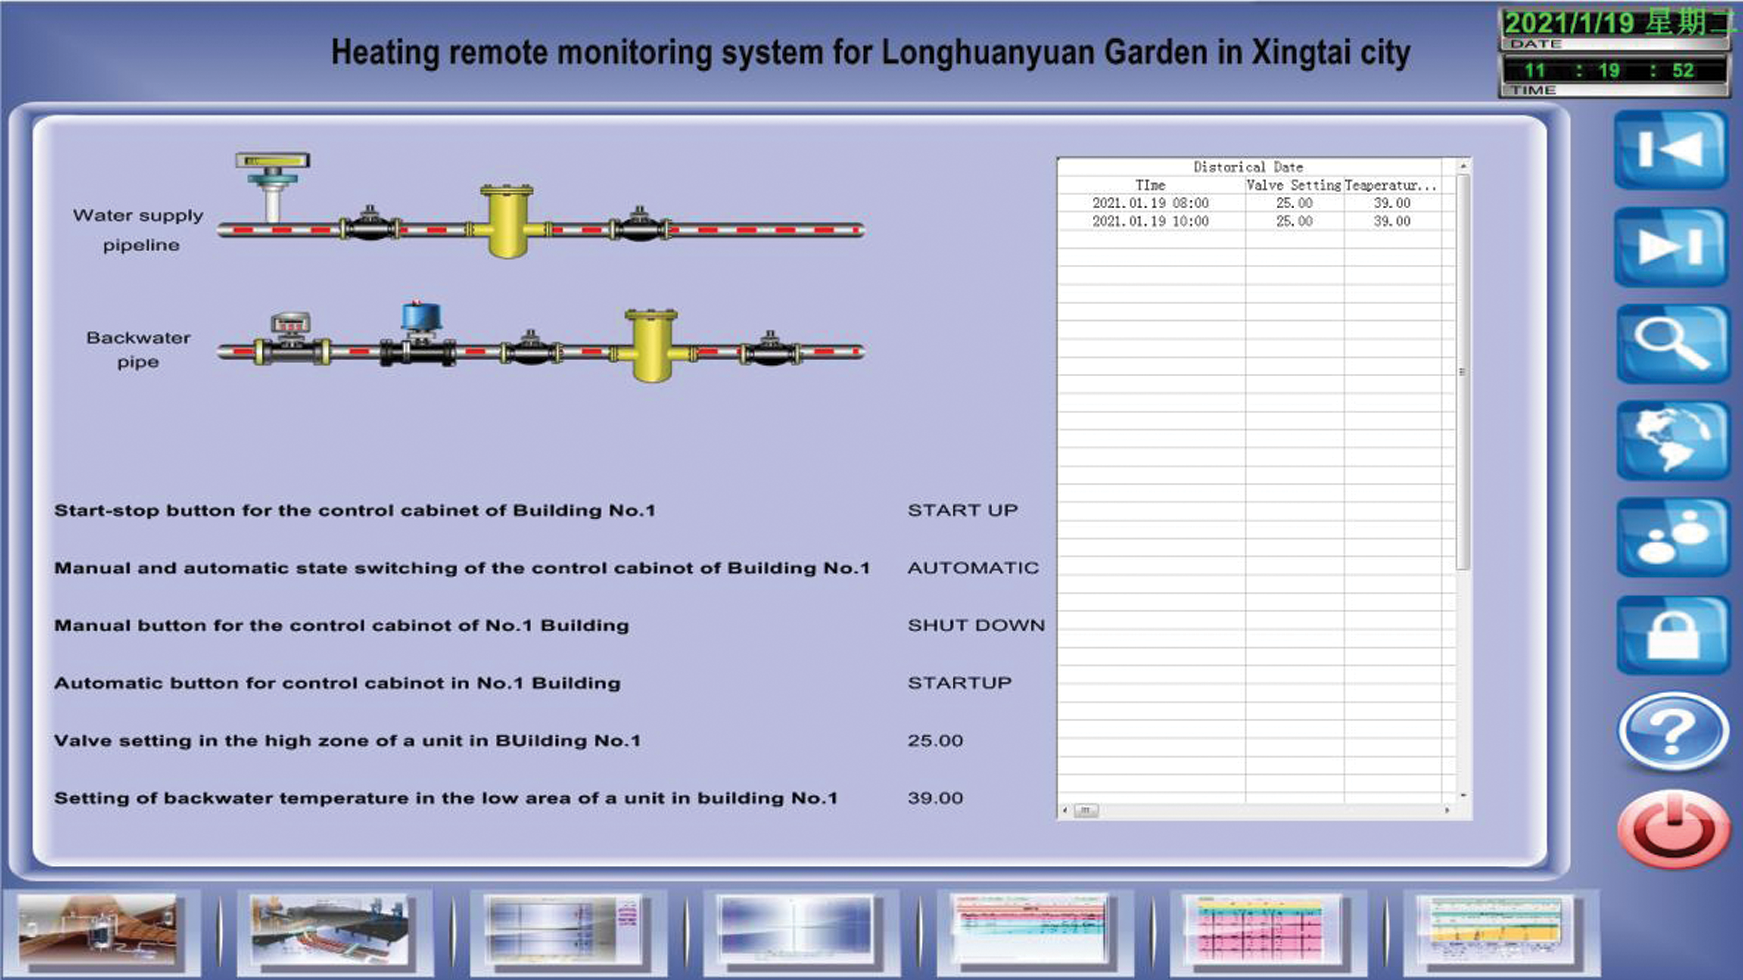Screen dimensions: 1743x980
Task: Edit valve setting value 25.00
Action: click(935, 741)
